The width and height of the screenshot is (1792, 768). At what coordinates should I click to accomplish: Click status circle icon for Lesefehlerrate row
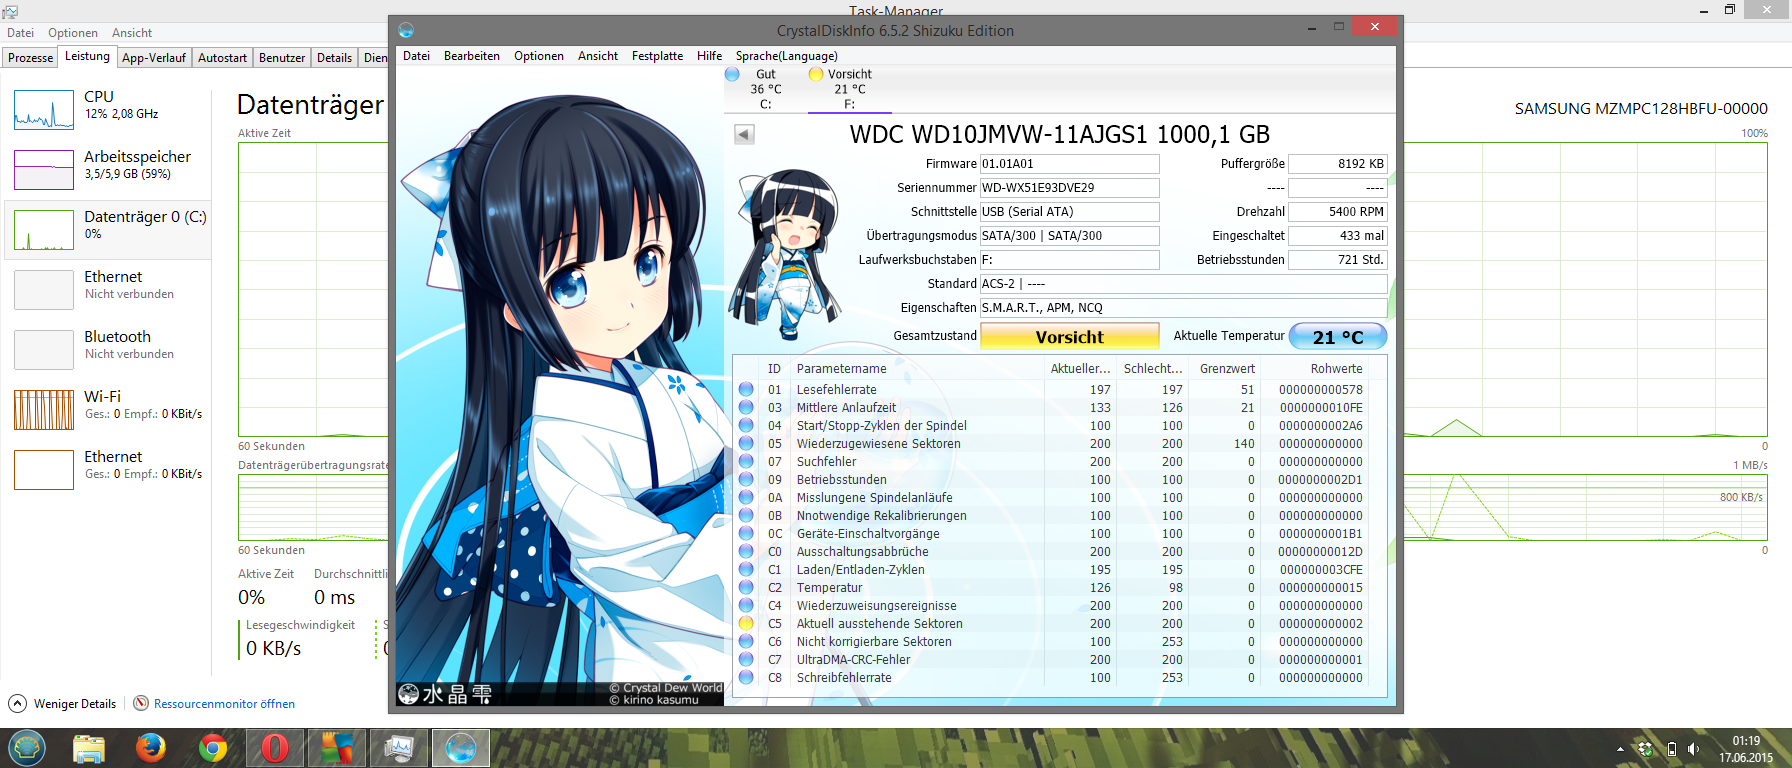point(746,389)
